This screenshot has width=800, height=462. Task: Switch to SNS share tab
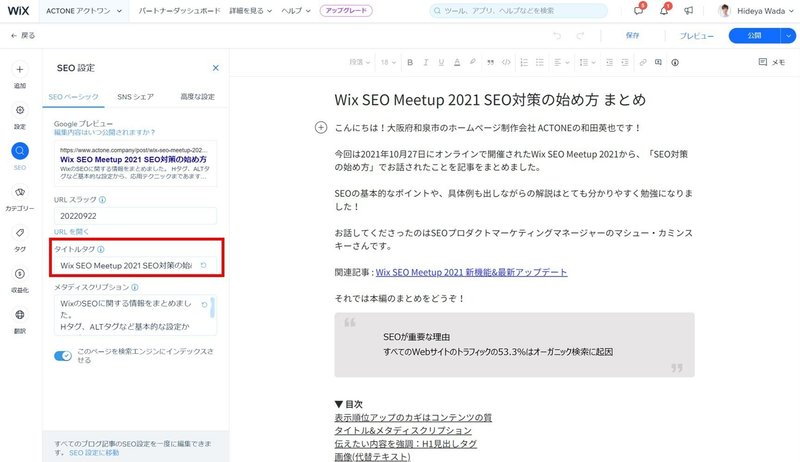click(135, 96)
